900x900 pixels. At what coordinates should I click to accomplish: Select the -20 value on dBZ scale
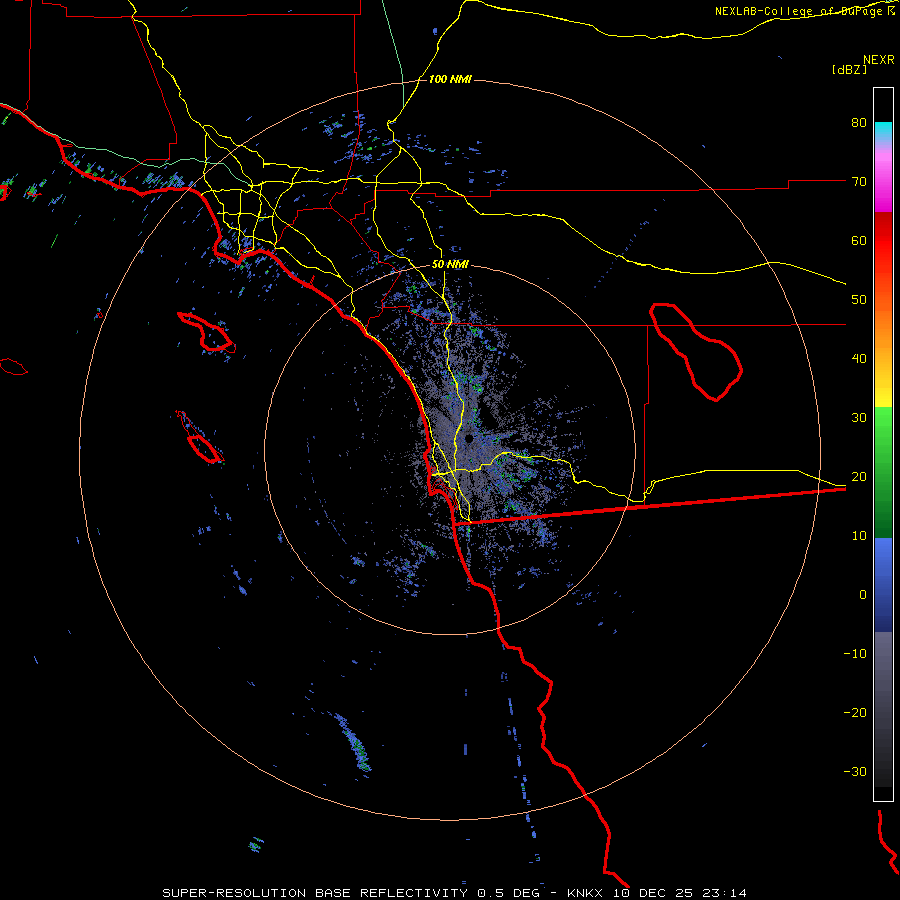855,713
